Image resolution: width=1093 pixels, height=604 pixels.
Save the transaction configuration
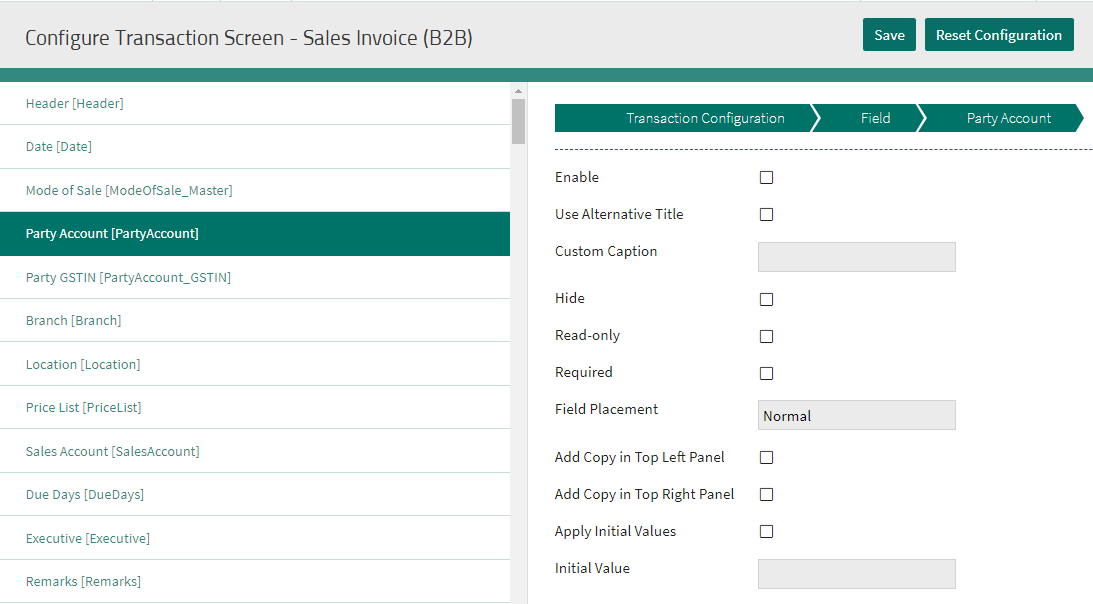coord(889,34)
